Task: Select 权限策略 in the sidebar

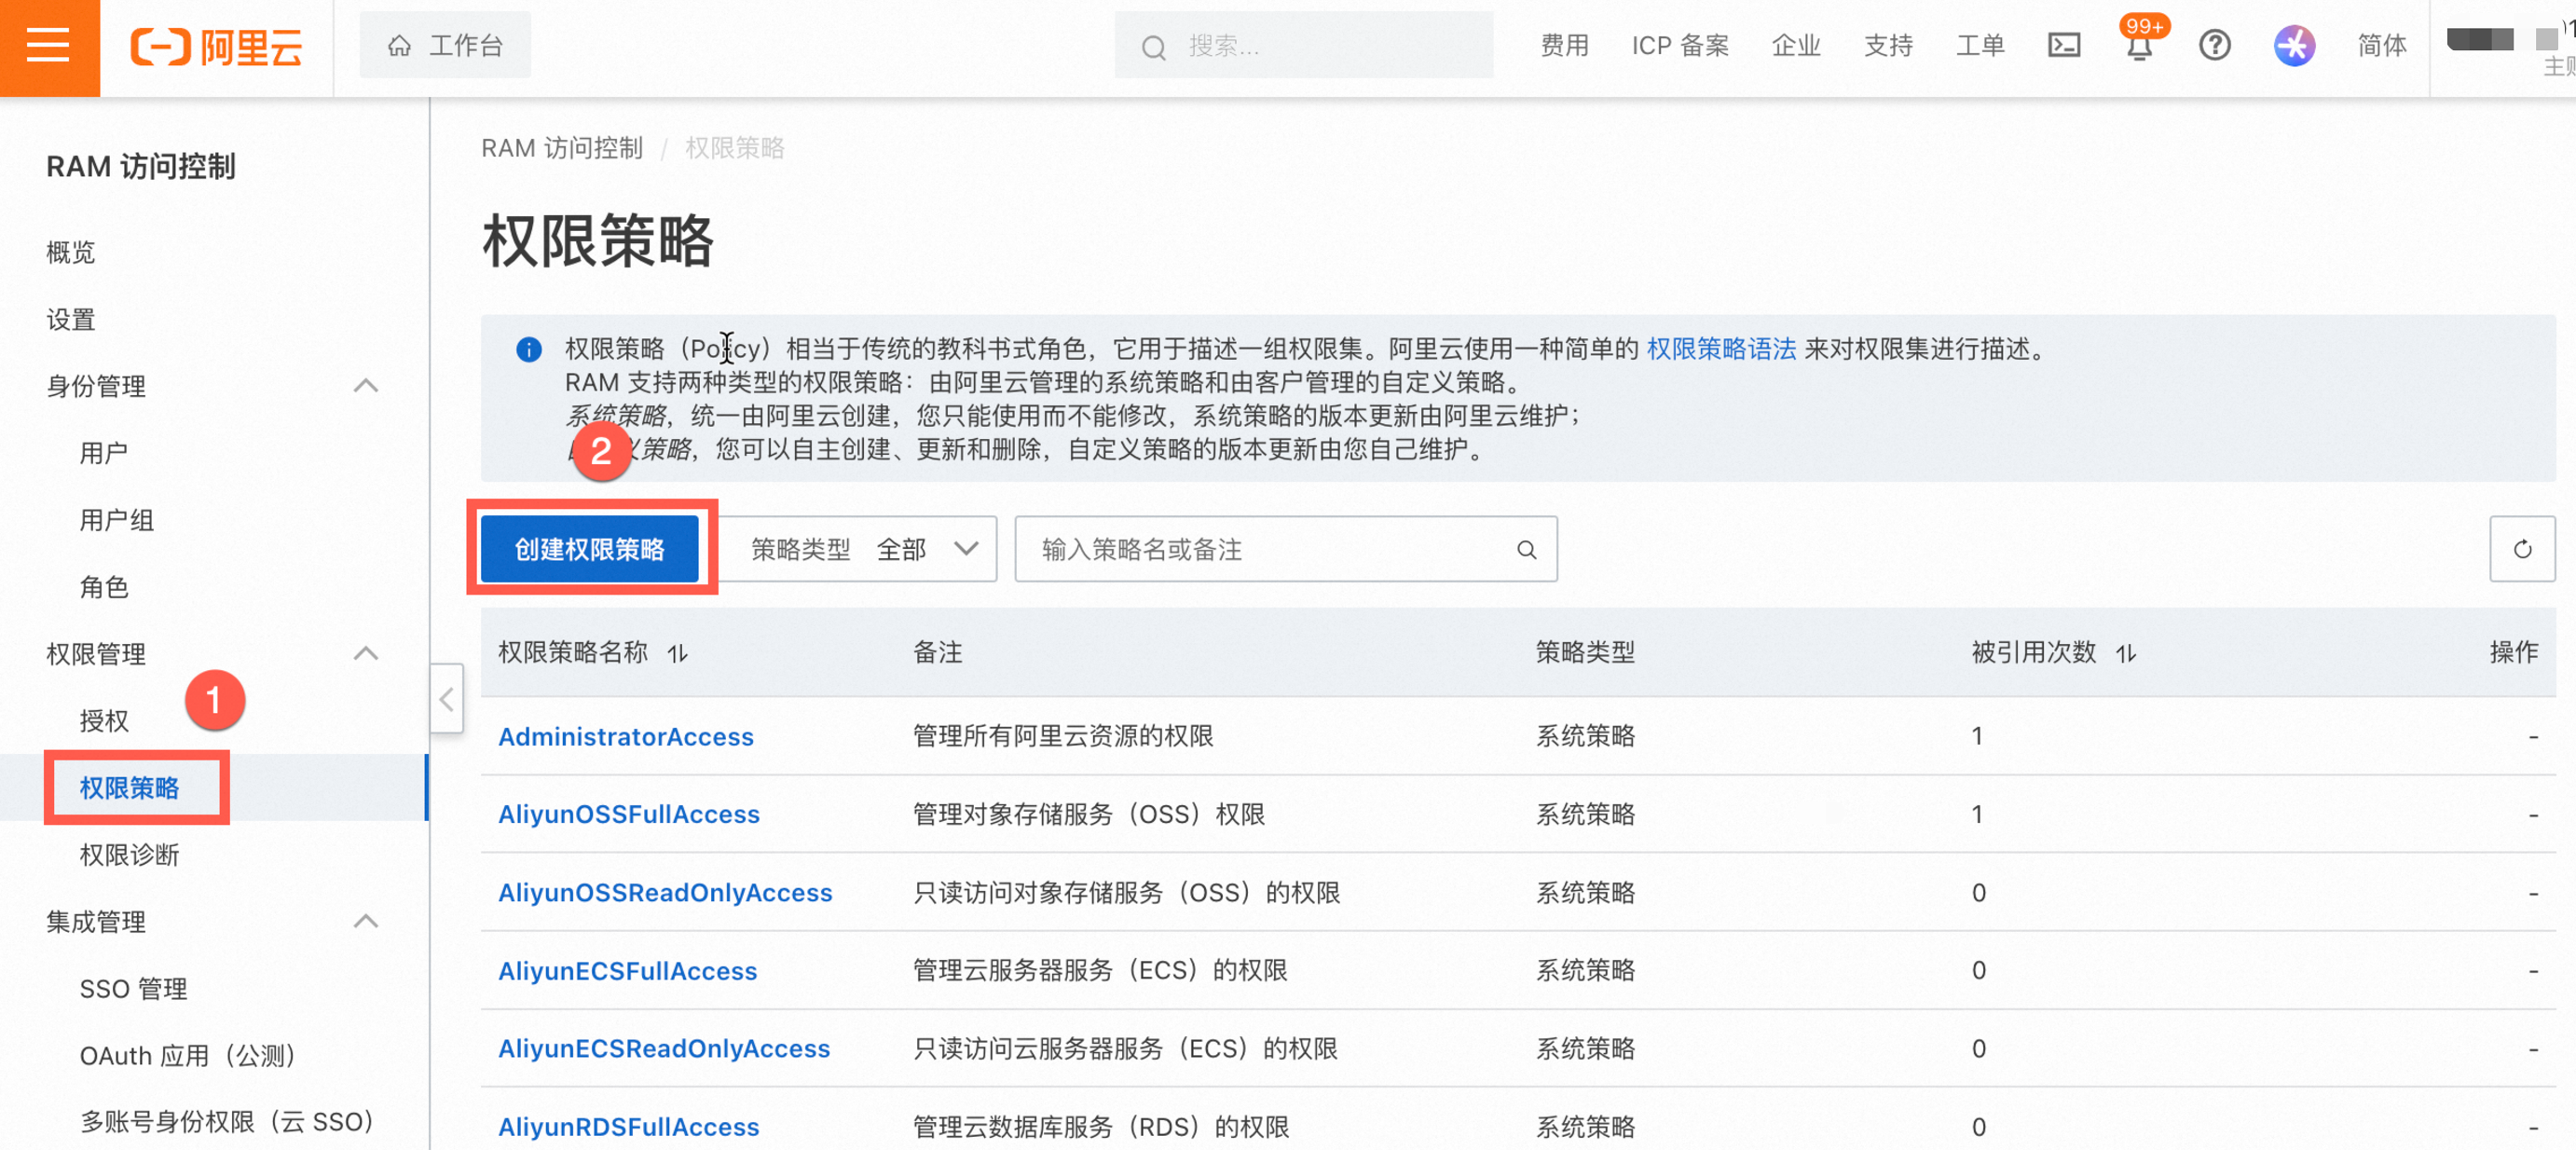Action: coord(130,788)
